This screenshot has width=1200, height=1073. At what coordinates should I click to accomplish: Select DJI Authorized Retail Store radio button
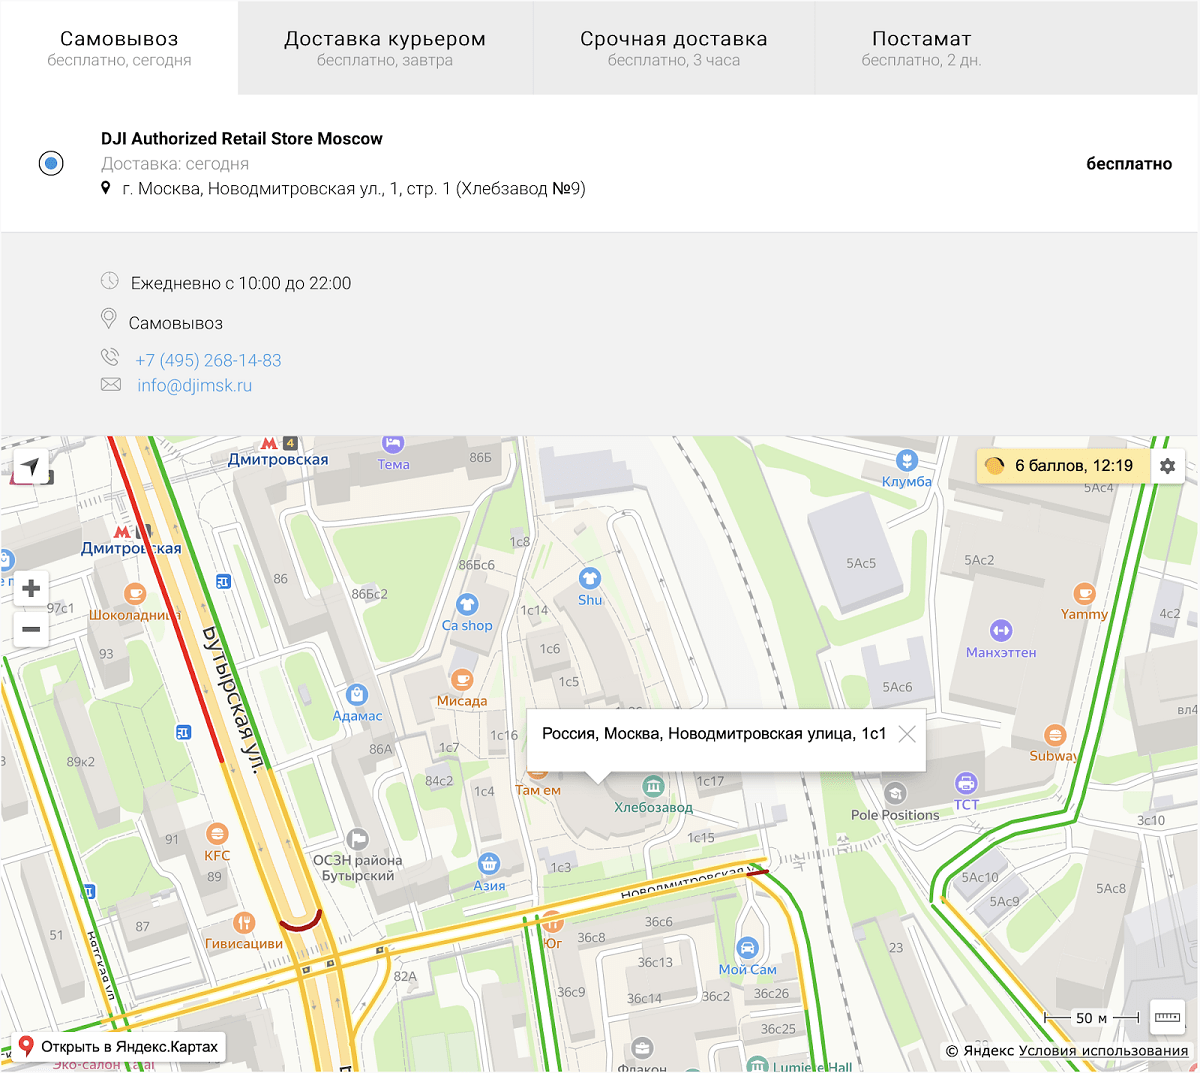click(51, 163)
